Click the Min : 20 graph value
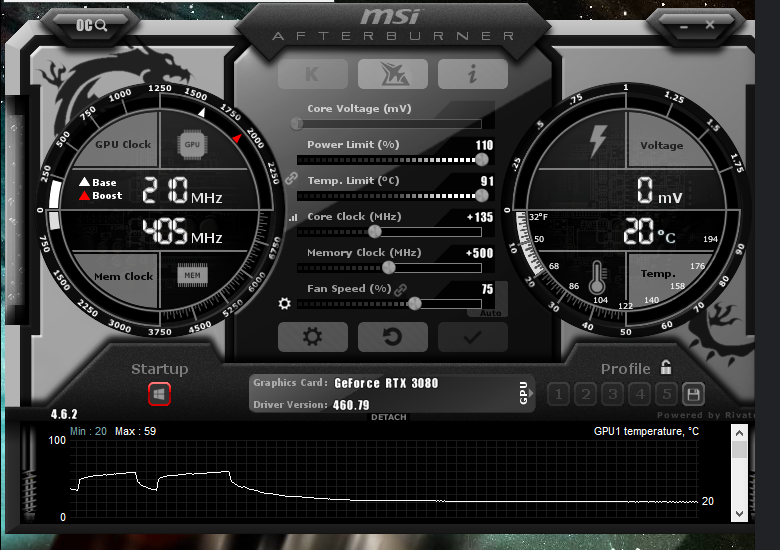The width and height of the screenshot is (780, 550). (88, 431)
